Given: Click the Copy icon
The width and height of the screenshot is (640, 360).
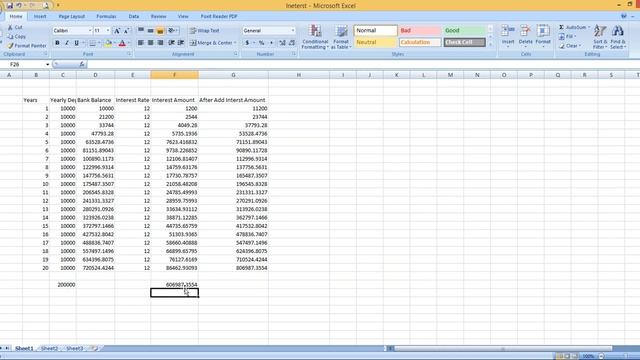Looking at the screenshot, I should 10,37.
